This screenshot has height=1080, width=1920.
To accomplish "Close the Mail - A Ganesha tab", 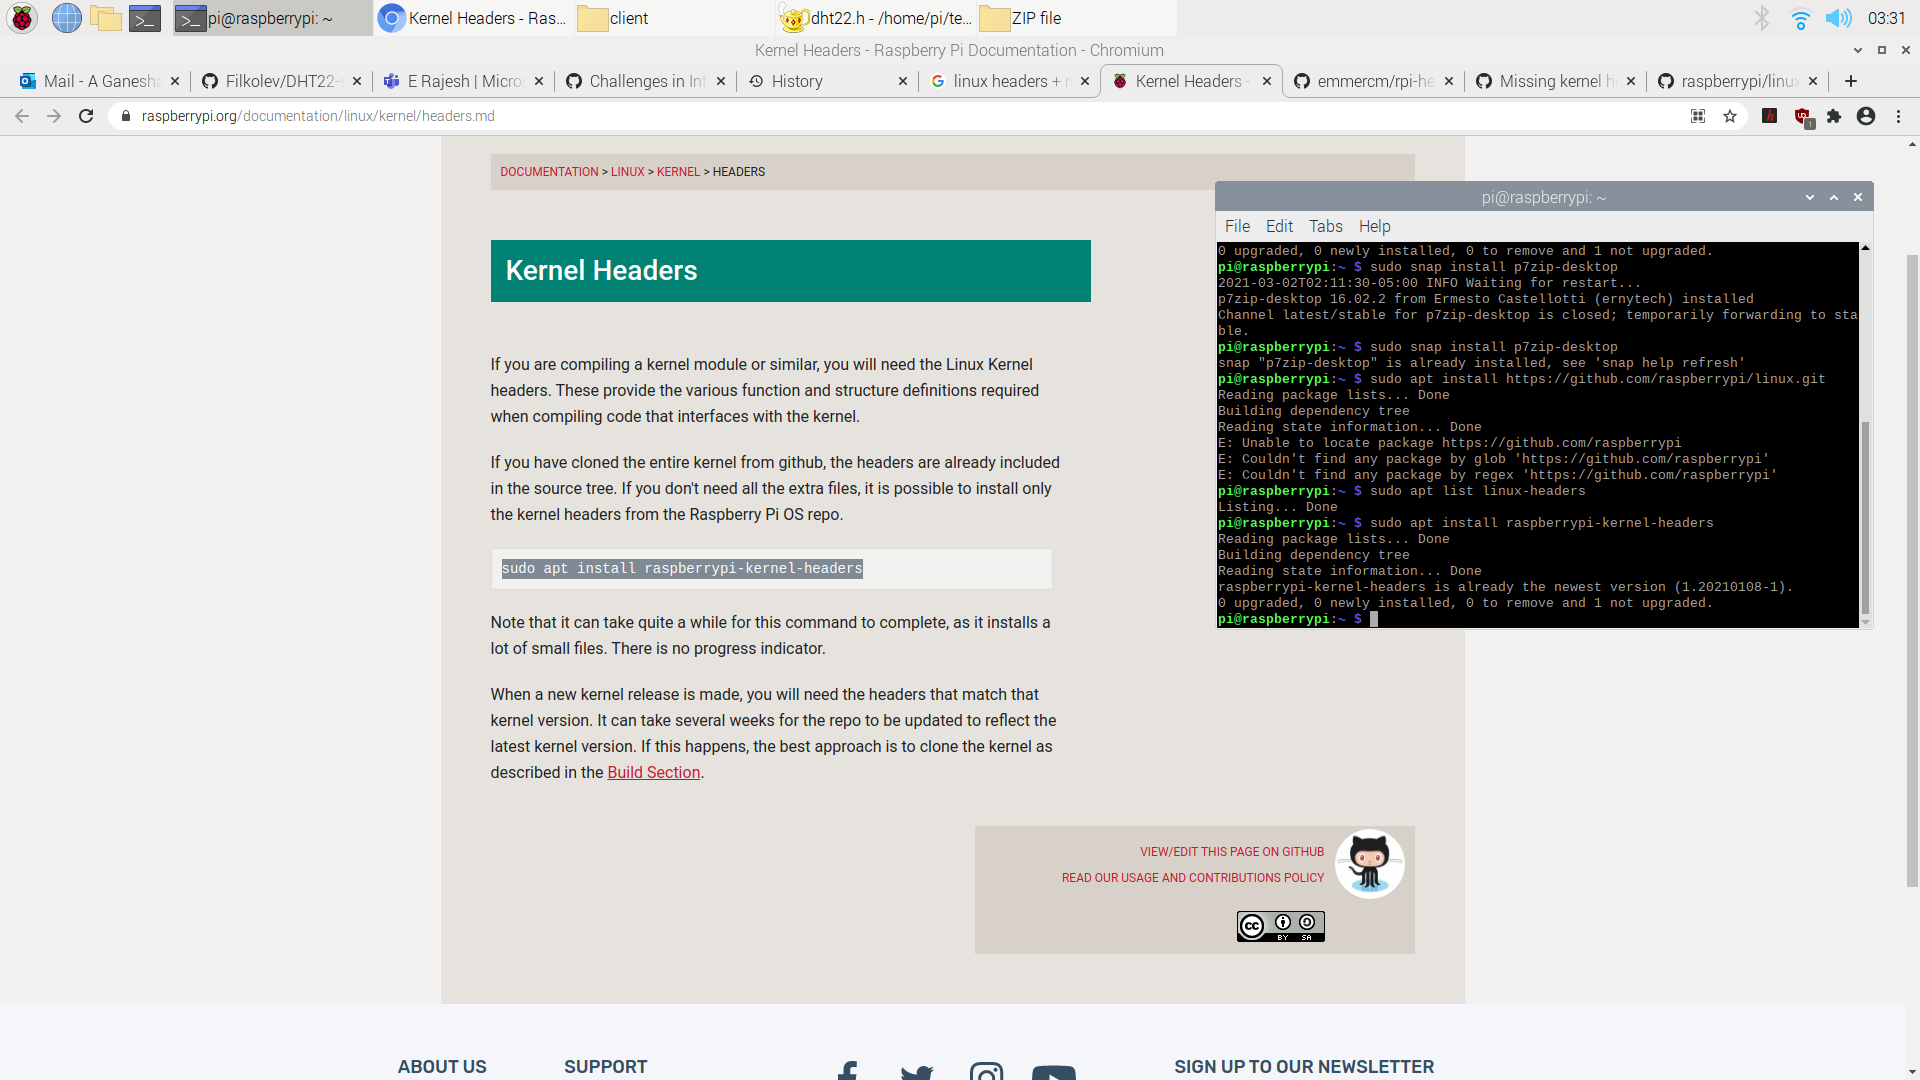I will [x=175, y=81].
